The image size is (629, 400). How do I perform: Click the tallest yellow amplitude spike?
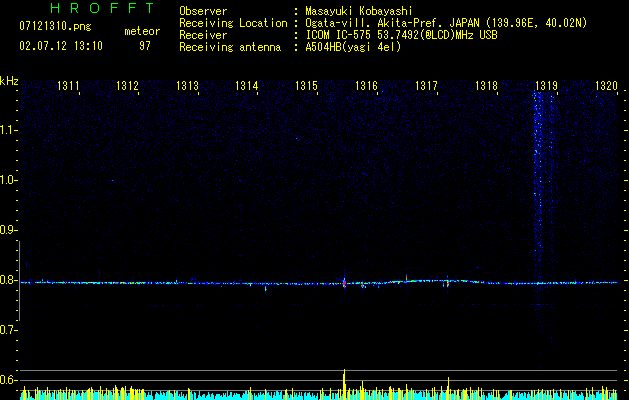tap(344, 384)
